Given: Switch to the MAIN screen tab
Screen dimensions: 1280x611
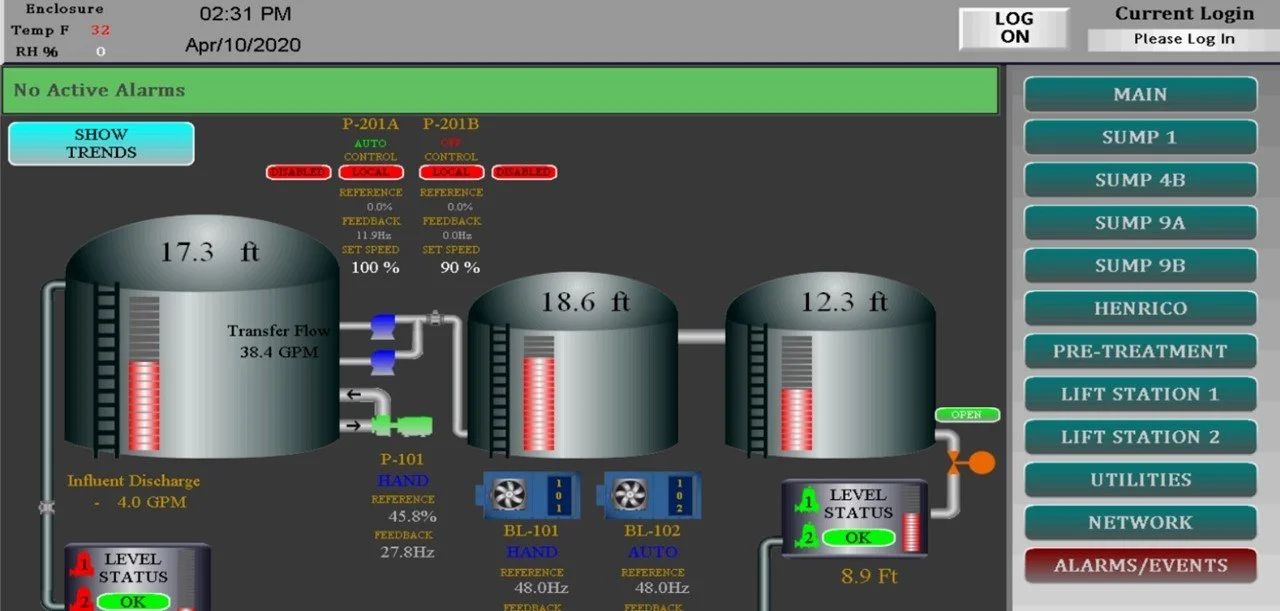Looking at the screenshot, I should [1139, 94].
